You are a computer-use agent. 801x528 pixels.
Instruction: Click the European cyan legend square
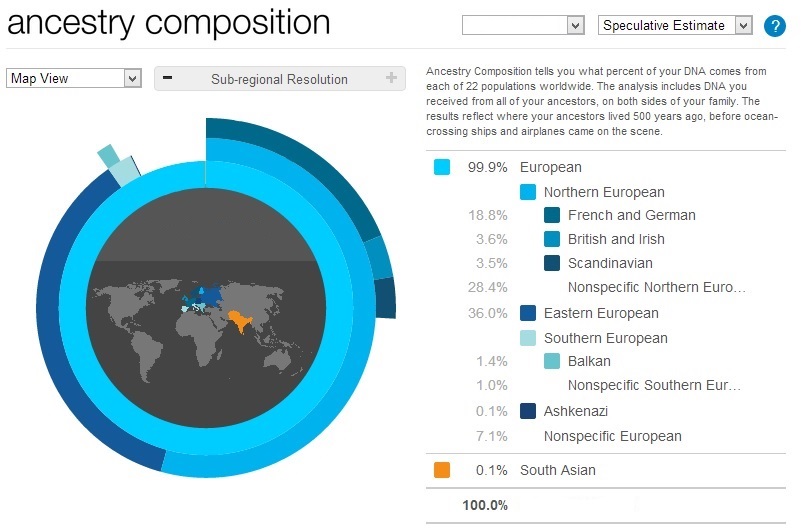pyautogui.click(x=442, y=167)
